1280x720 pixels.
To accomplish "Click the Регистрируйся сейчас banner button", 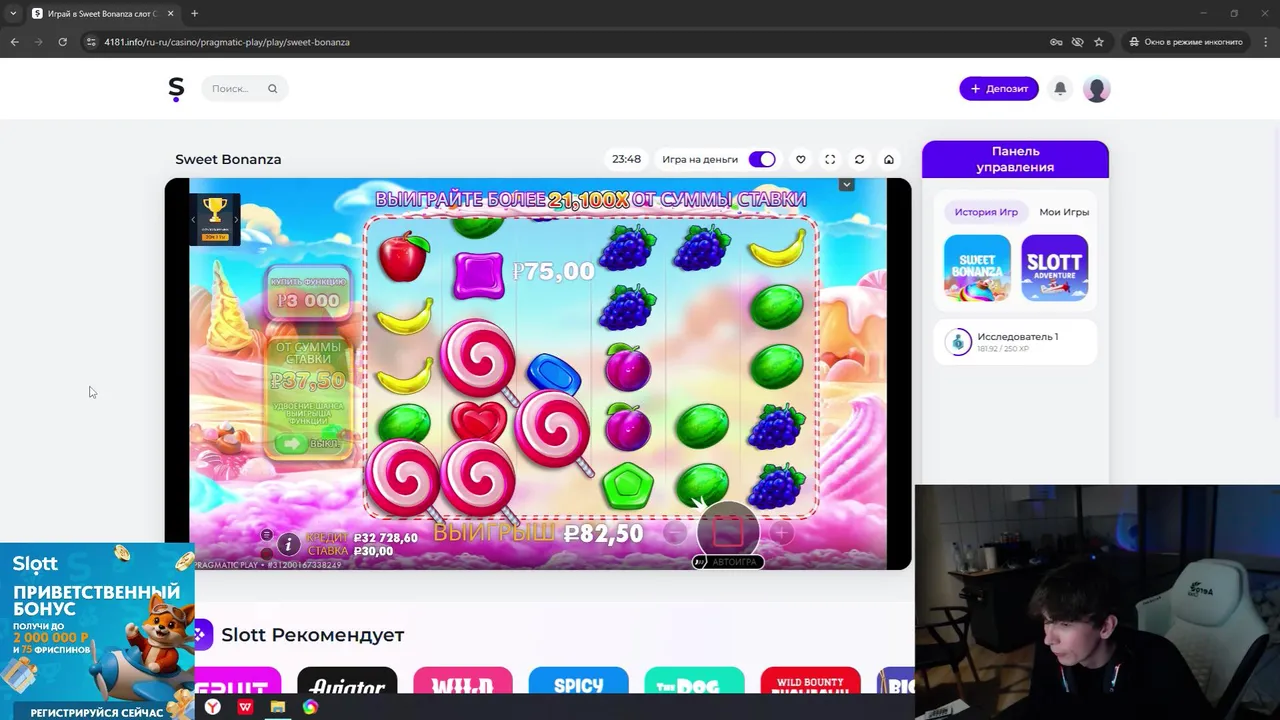I will pos(96,712).
